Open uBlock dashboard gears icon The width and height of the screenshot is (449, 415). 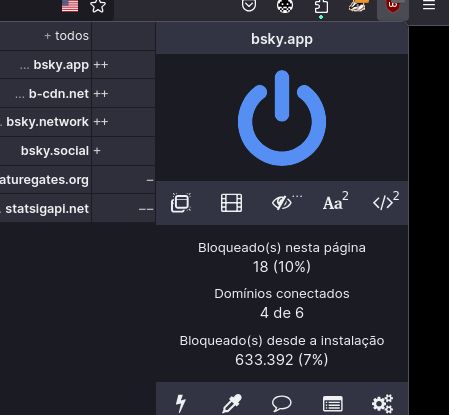(383, 403)
